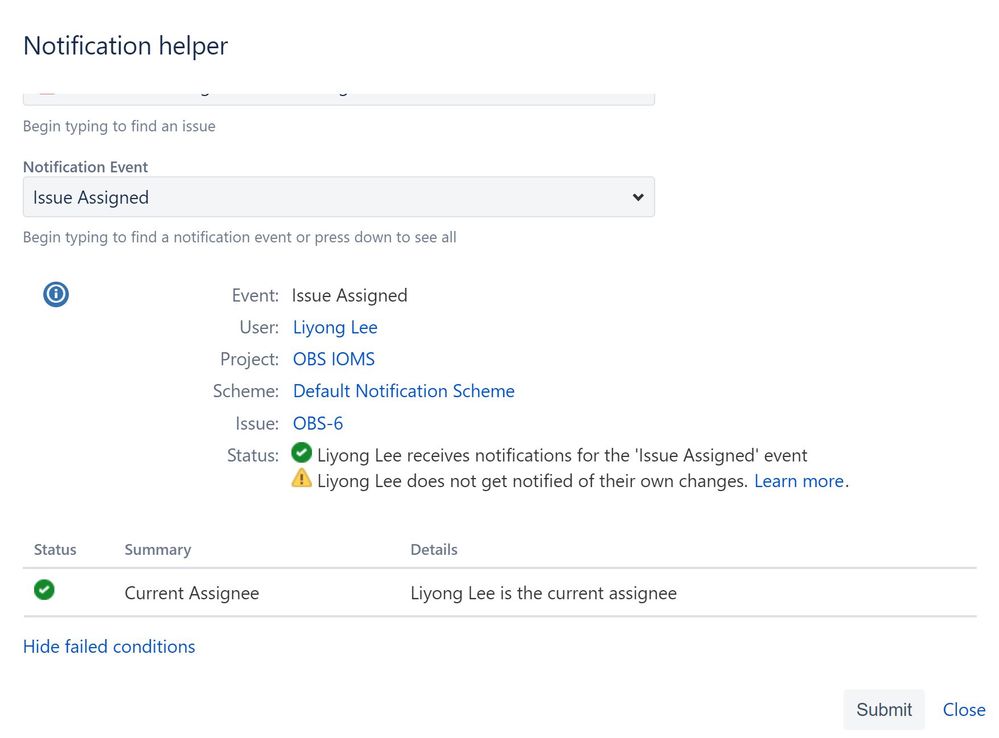999x738 pixels.
Task: Click the Summary column header
Action: click(158, 549)
